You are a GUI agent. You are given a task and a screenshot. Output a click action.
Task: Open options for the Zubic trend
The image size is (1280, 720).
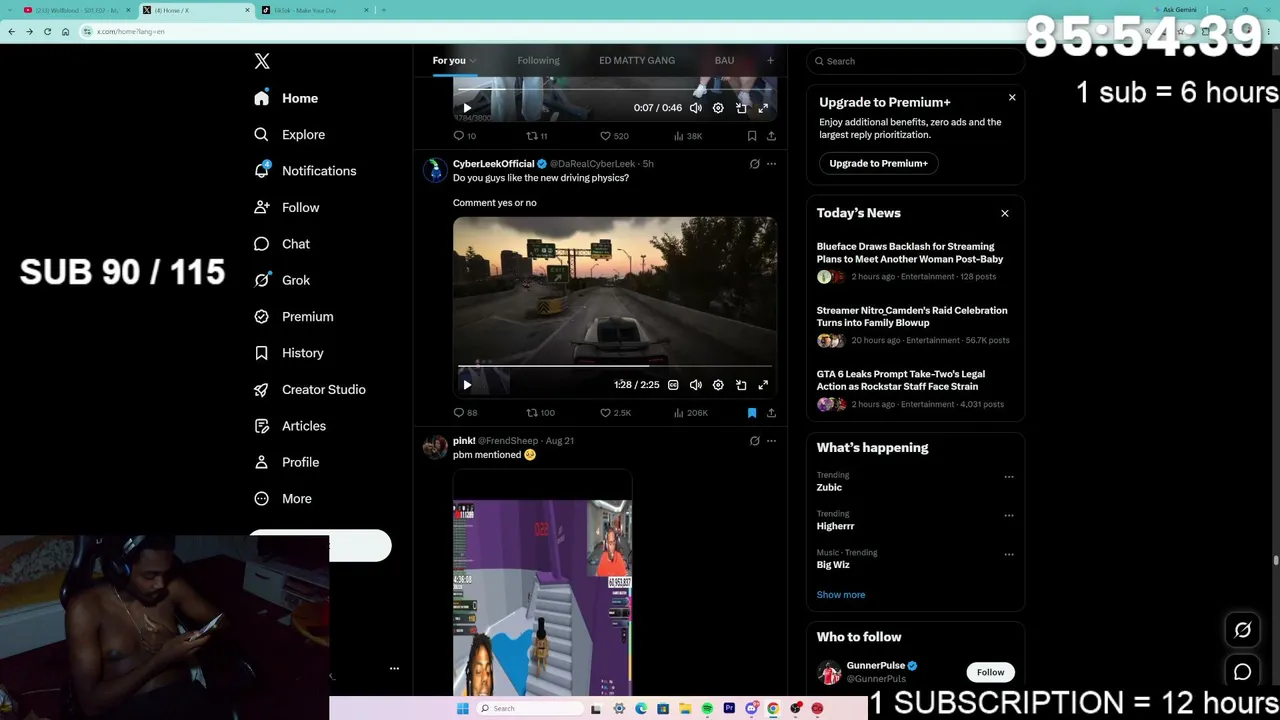click(x=1008, y=477)
